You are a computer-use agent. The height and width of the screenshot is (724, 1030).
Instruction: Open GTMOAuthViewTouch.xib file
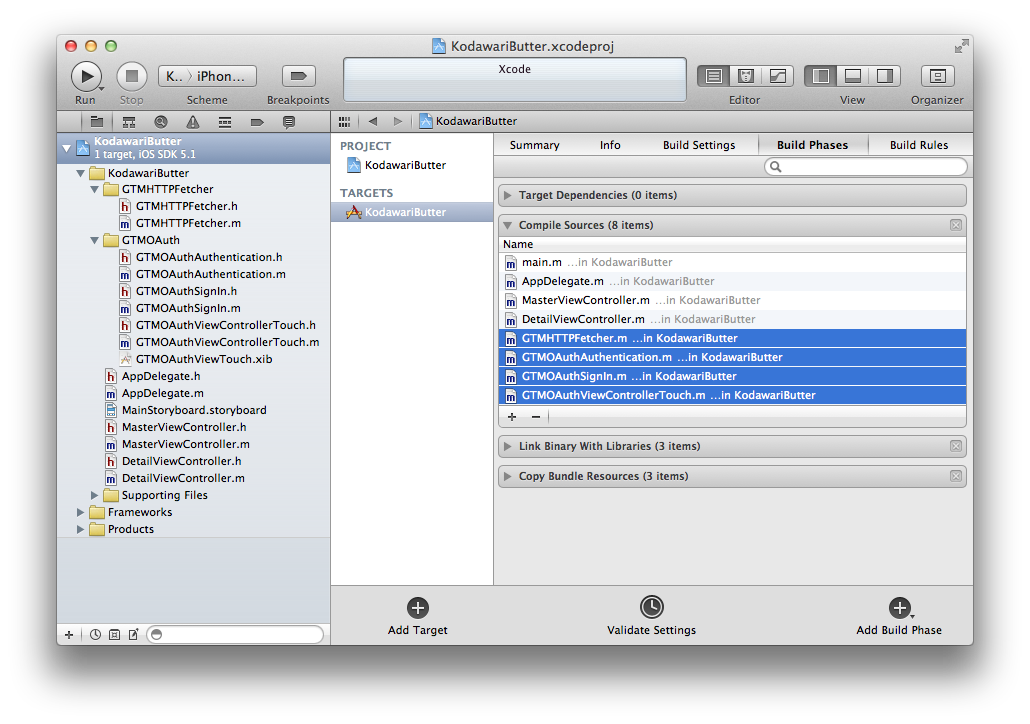coord(196,359)
